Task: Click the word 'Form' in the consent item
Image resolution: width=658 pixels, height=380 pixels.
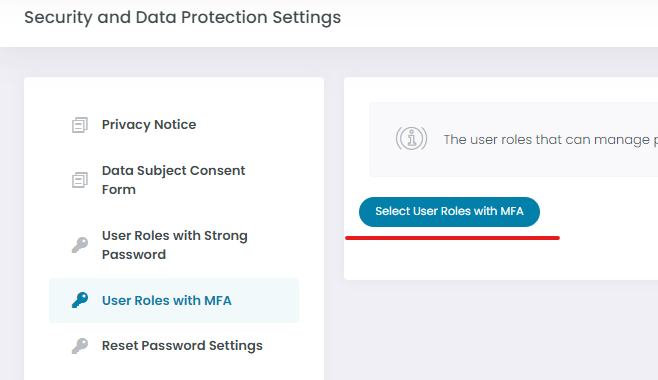Action: [x=119, y=190]
